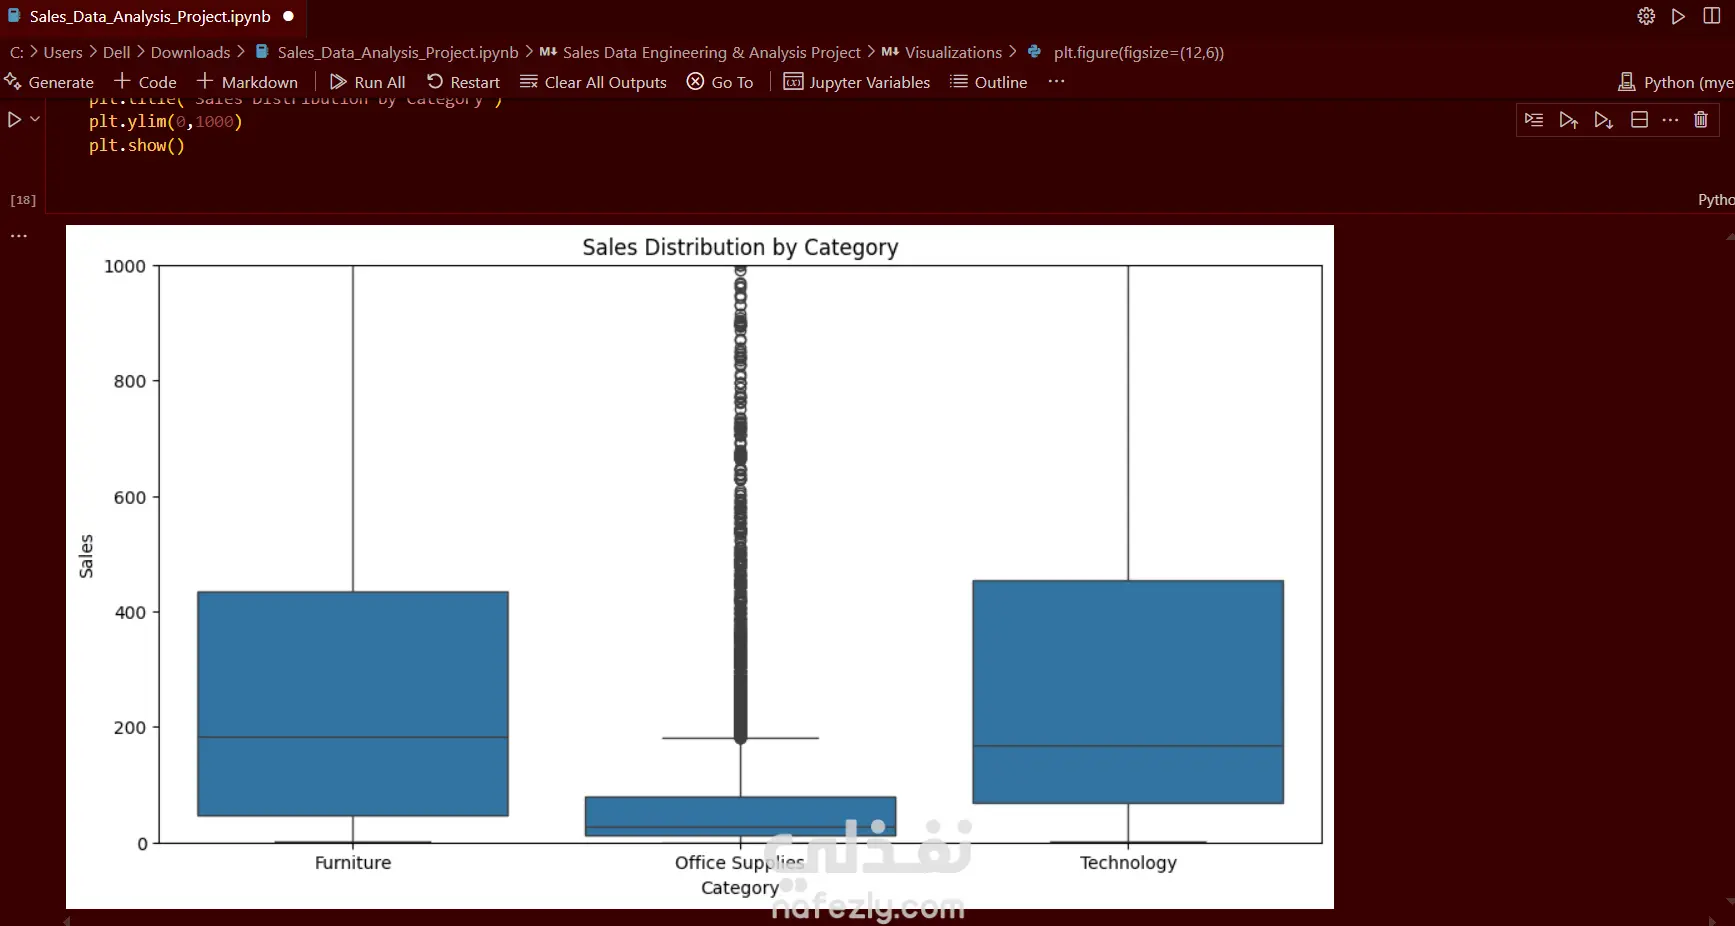Add a new Markdown cell
Screen dimensions: 1735x926
coord(247,82)
